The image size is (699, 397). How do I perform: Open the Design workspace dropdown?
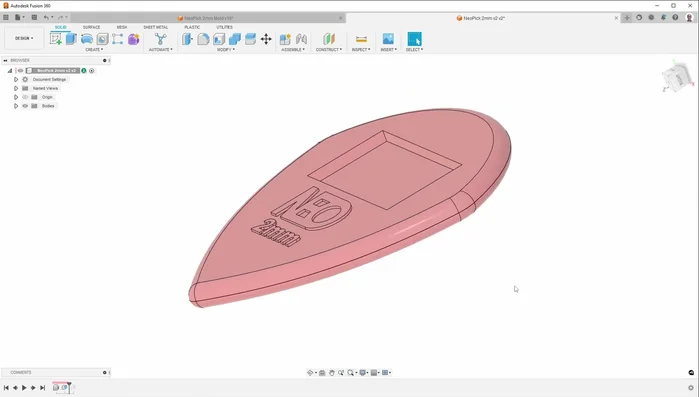coord(24,38)
